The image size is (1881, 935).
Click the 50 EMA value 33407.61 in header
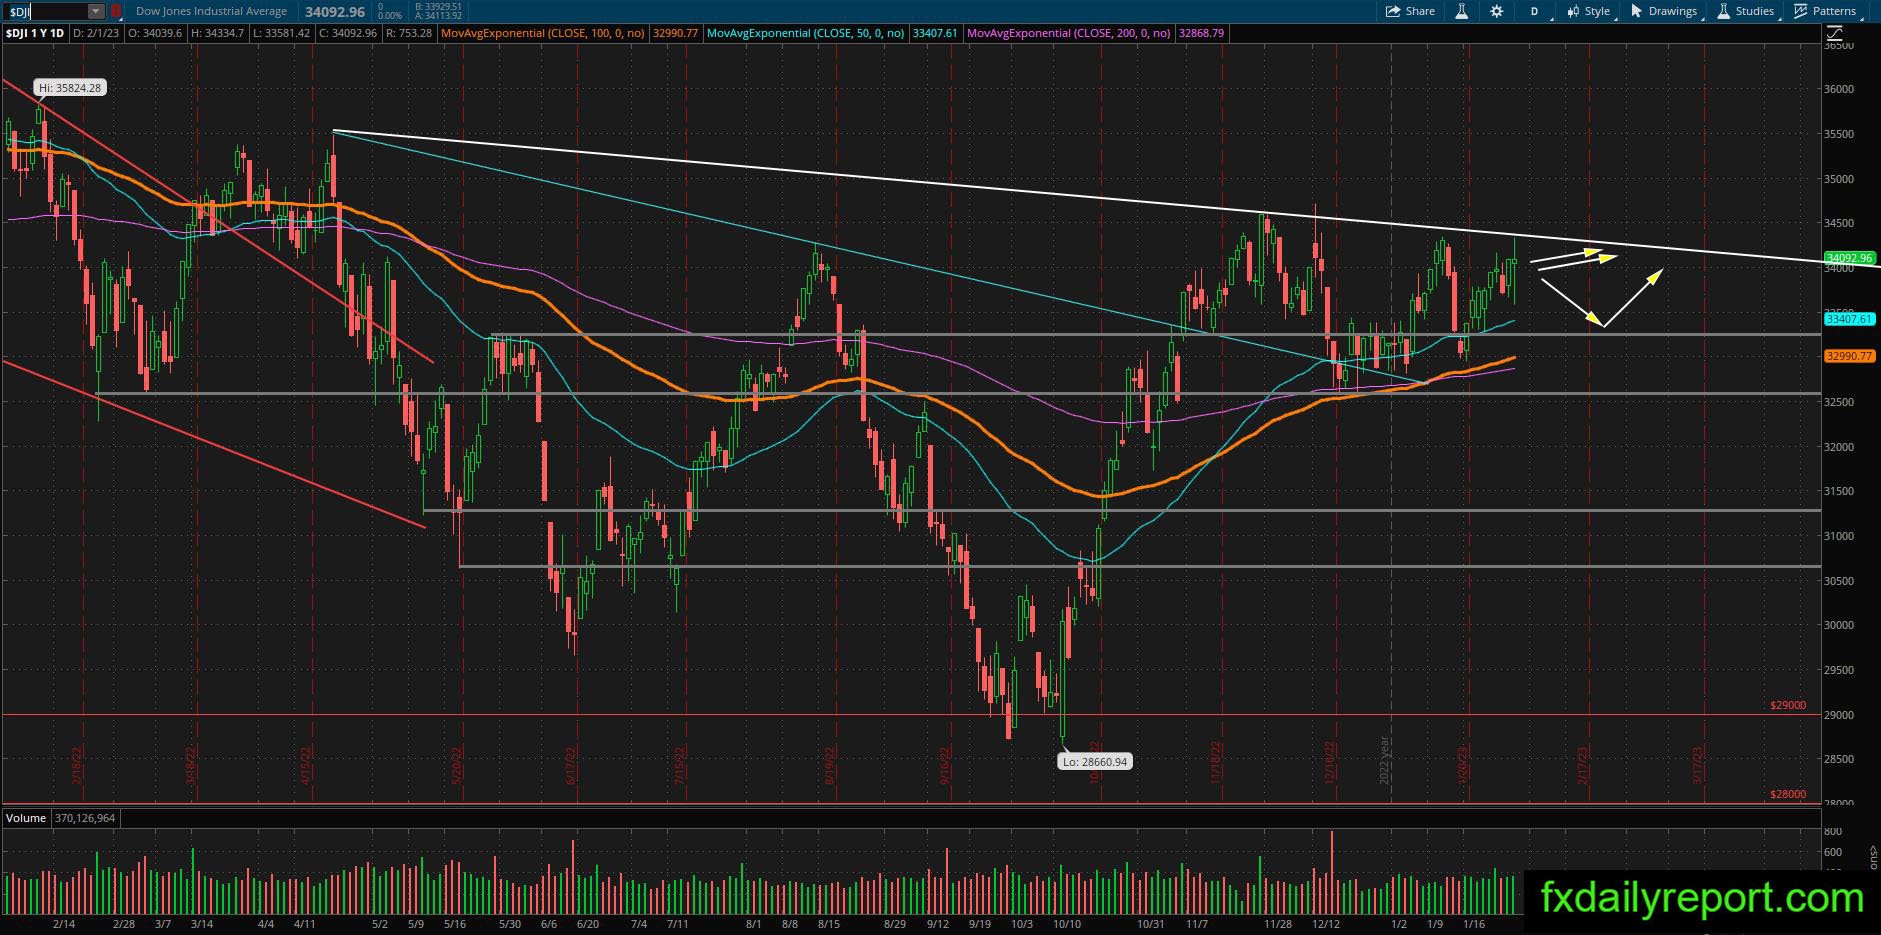click(x=936, y=33)
